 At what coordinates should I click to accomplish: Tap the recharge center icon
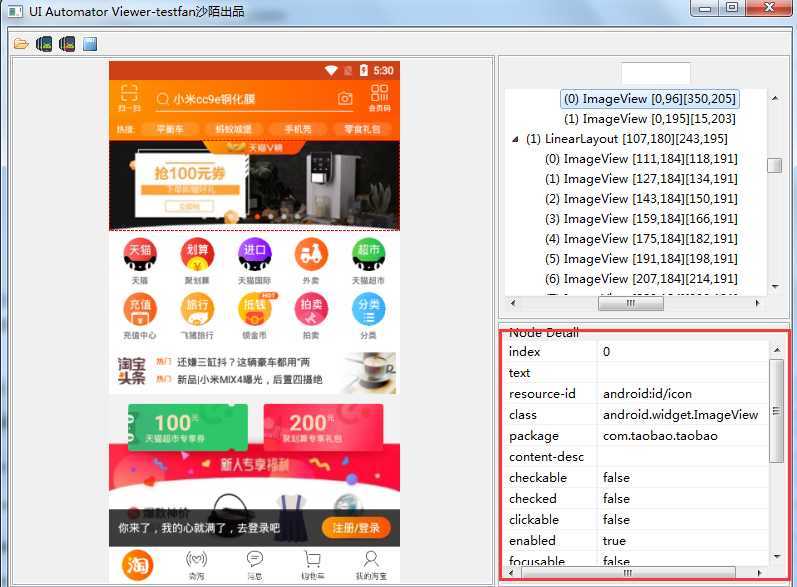(x=140, y=309)
